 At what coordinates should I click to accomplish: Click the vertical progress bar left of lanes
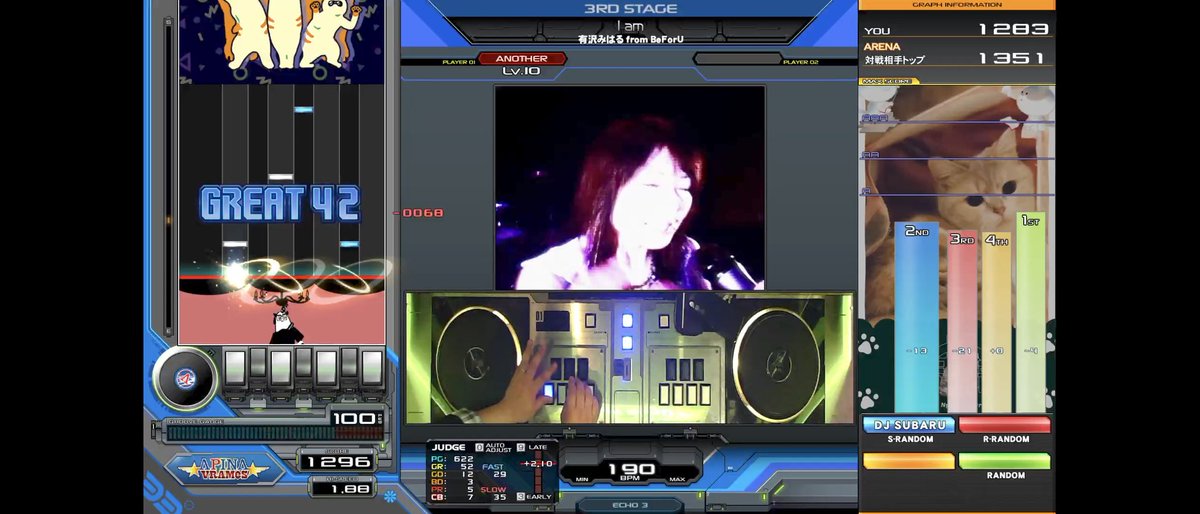point(168,178)
